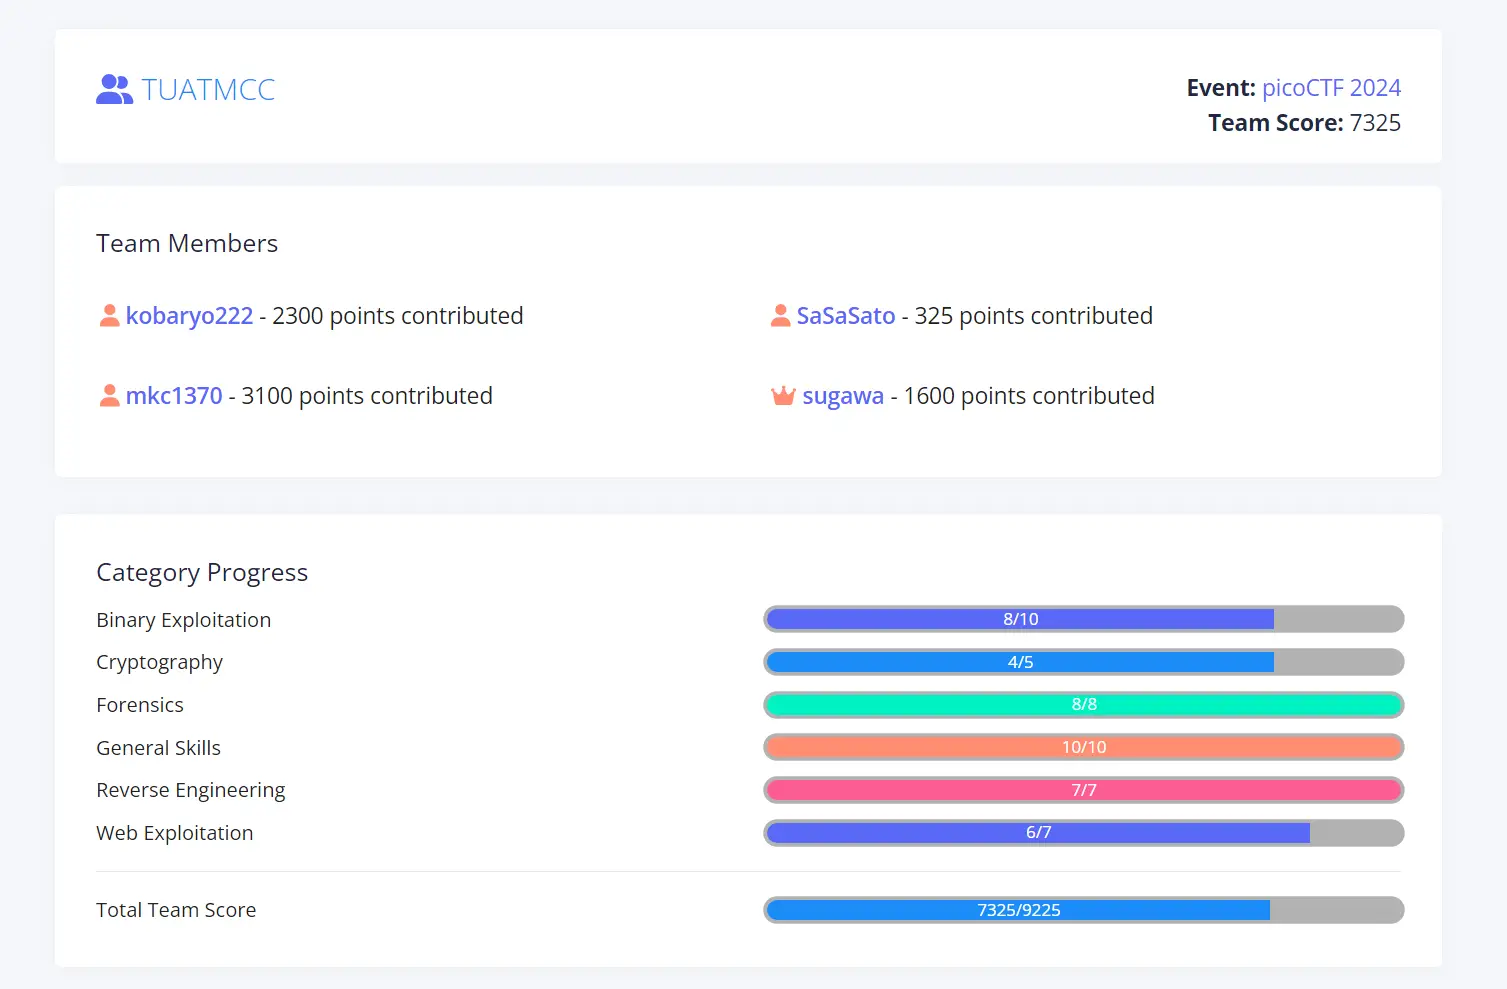Visit the mkc1370 member profile
1507x989 pixels.
[x=174, y=396]
